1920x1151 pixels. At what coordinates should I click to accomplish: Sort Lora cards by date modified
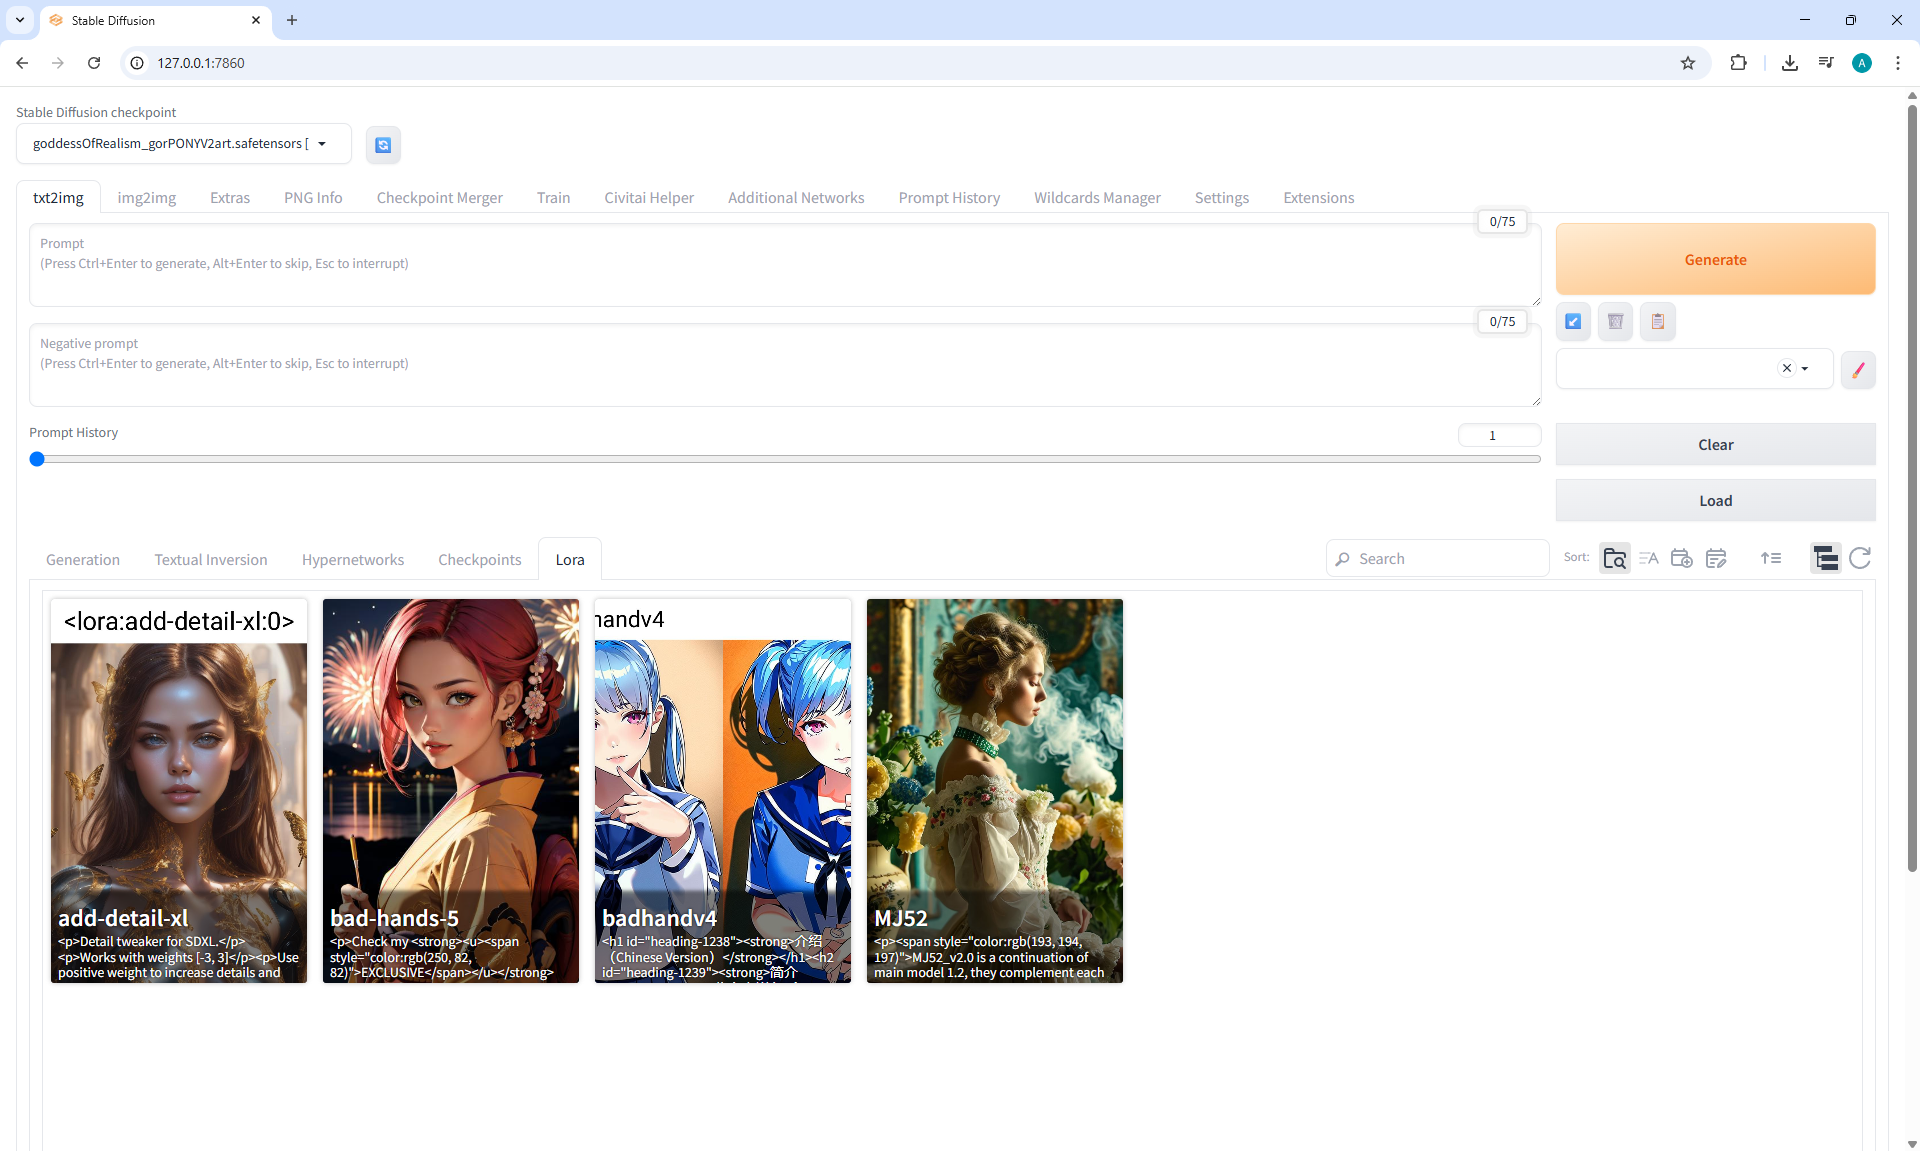(x=1716, y=558)
